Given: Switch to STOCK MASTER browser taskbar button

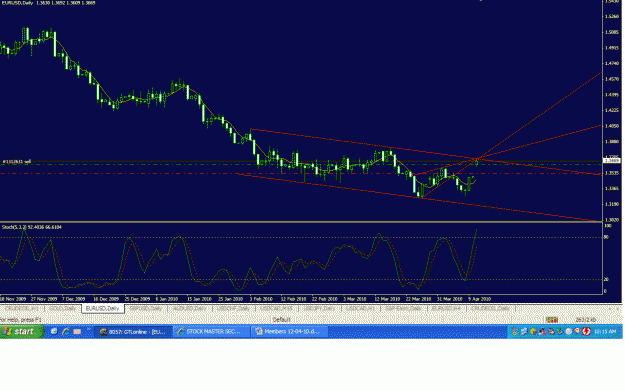Looking at the screenshot, I should (x=211, y=332).
